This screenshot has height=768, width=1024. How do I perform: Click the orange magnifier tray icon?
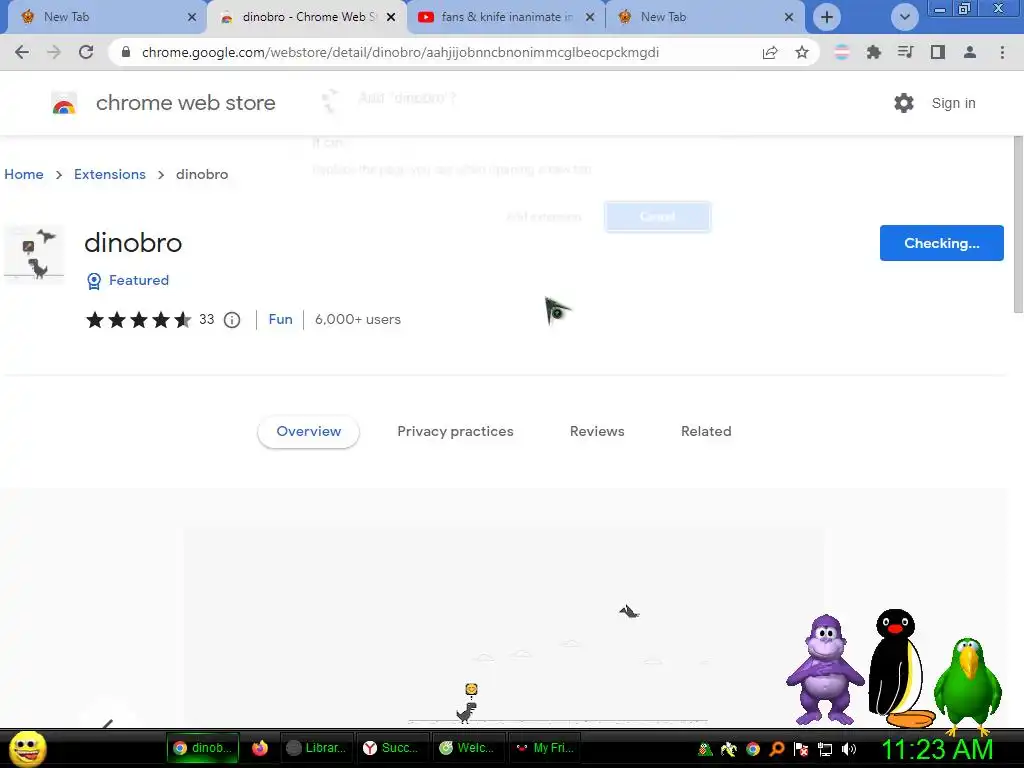(x=777, y=749)
